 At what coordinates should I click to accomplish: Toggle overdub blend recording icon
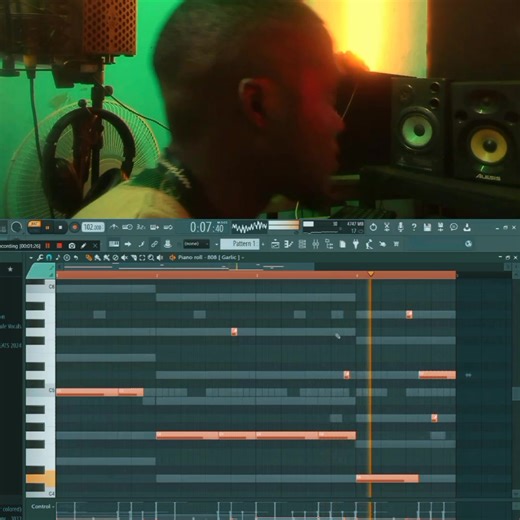tap(154, 227)
